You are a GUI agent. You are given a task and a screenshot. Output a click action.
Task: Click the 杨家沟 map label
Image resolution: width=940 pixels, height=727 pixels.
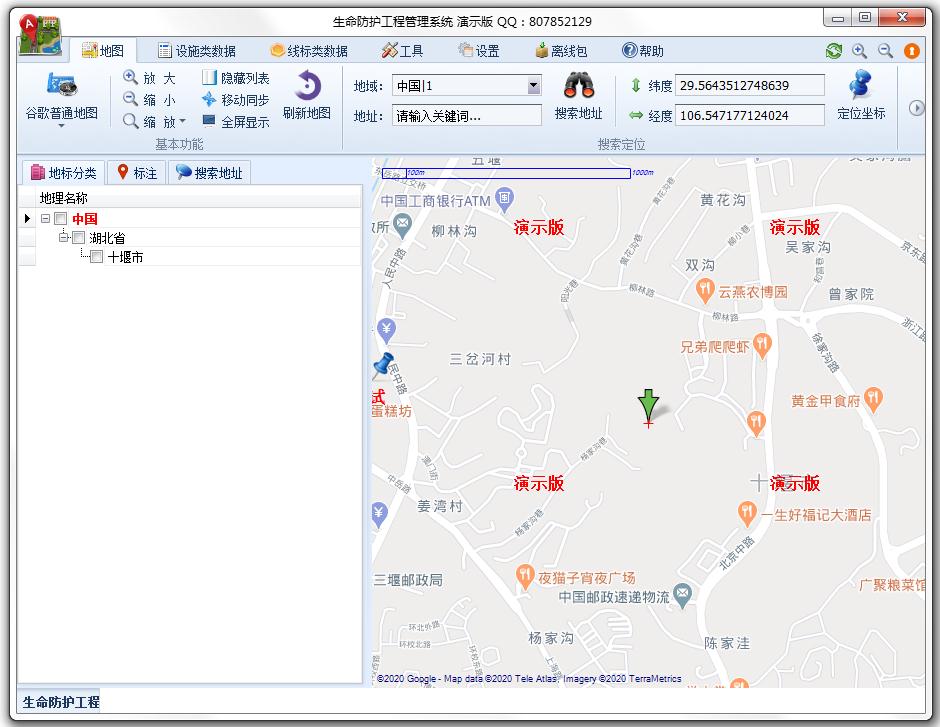(x=550, y=638)
